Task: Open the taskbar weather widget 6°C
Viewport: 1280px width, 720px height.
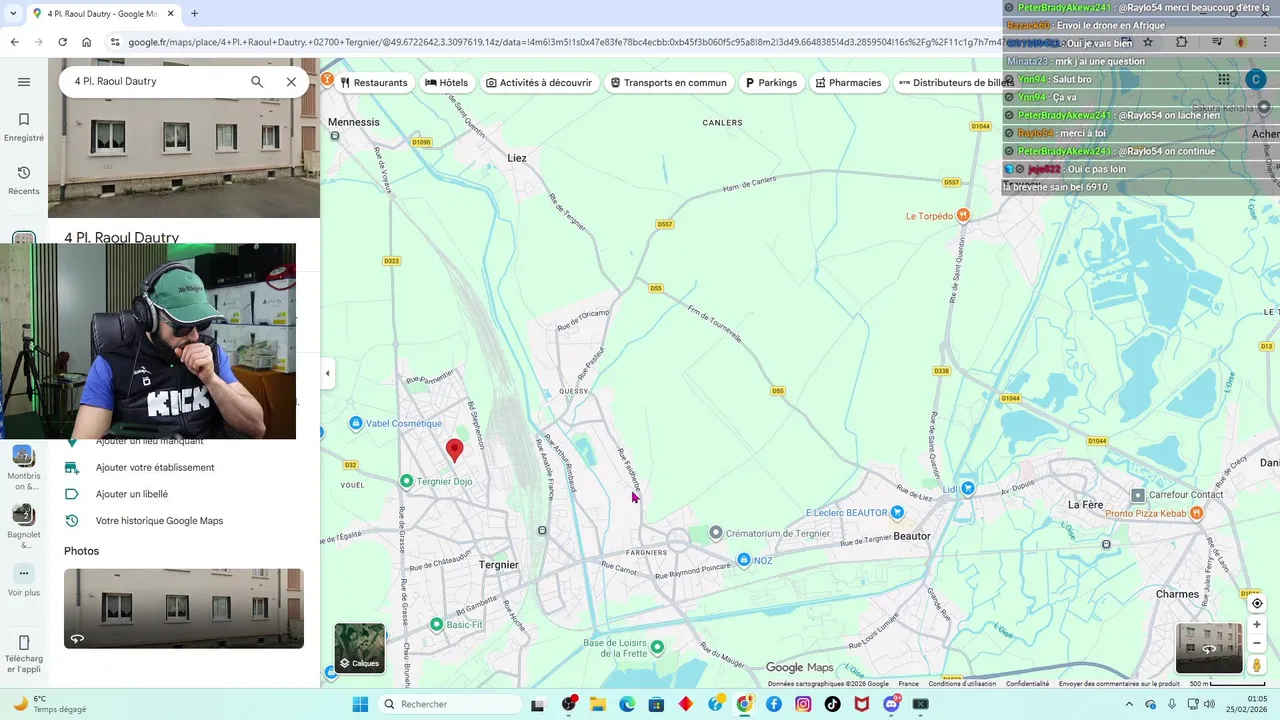Action: [50, 704]
